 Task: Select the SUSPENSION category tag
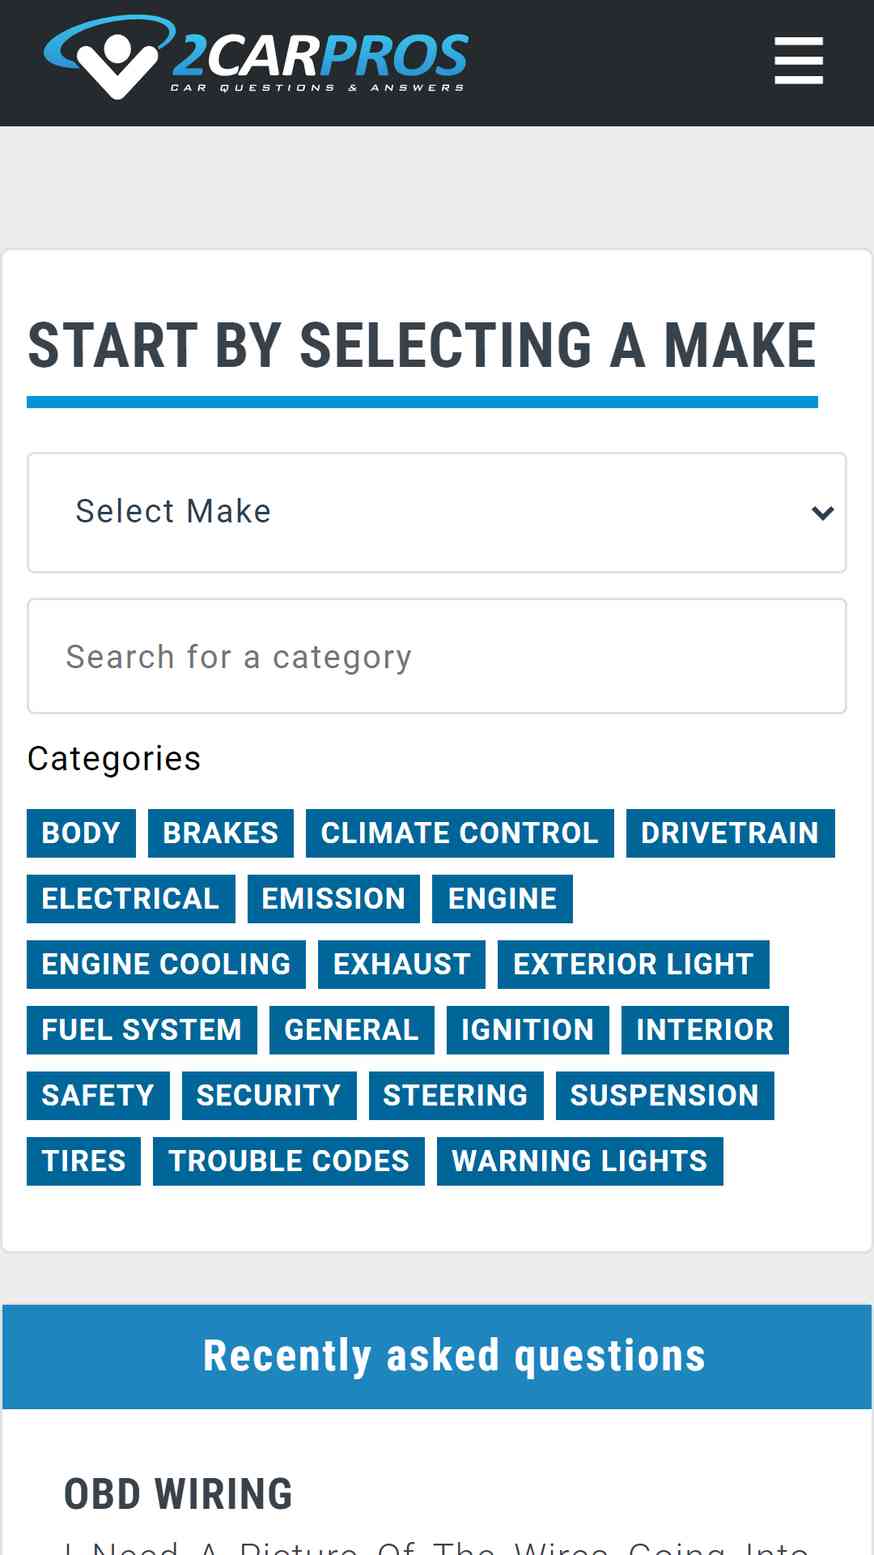click(665, 1095)
